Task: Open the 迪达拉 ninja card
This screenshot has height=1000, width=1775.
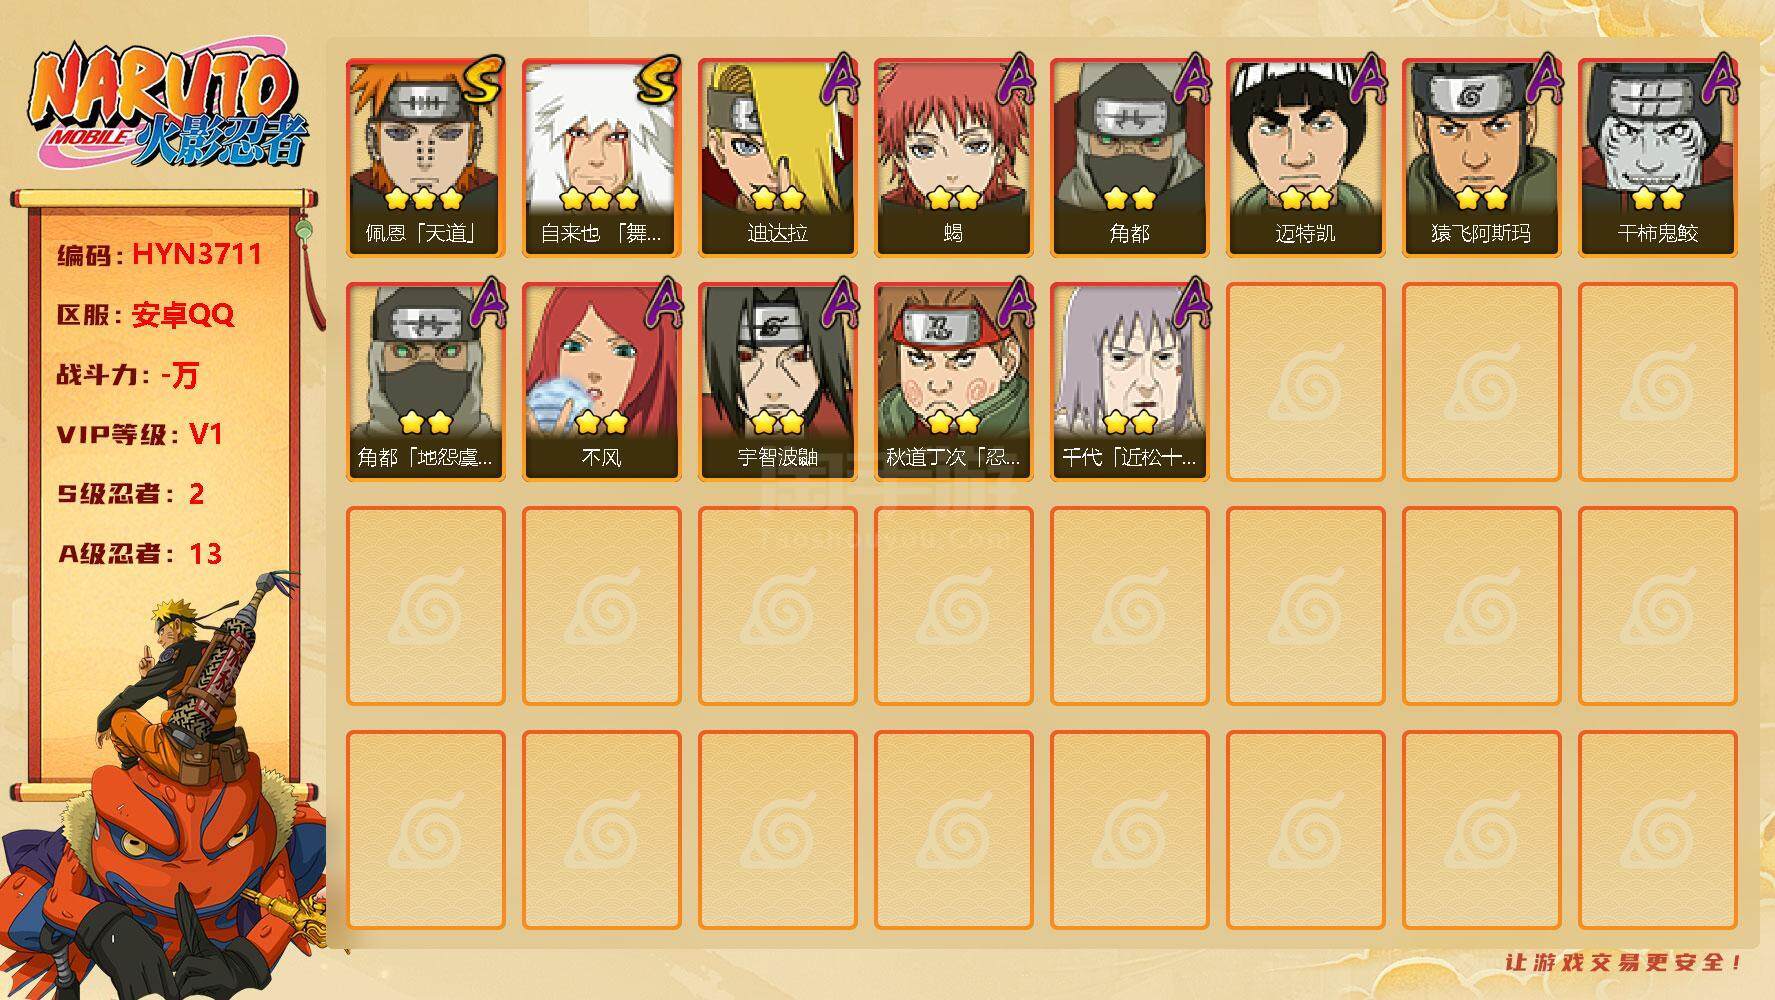Action: (777, 158)
